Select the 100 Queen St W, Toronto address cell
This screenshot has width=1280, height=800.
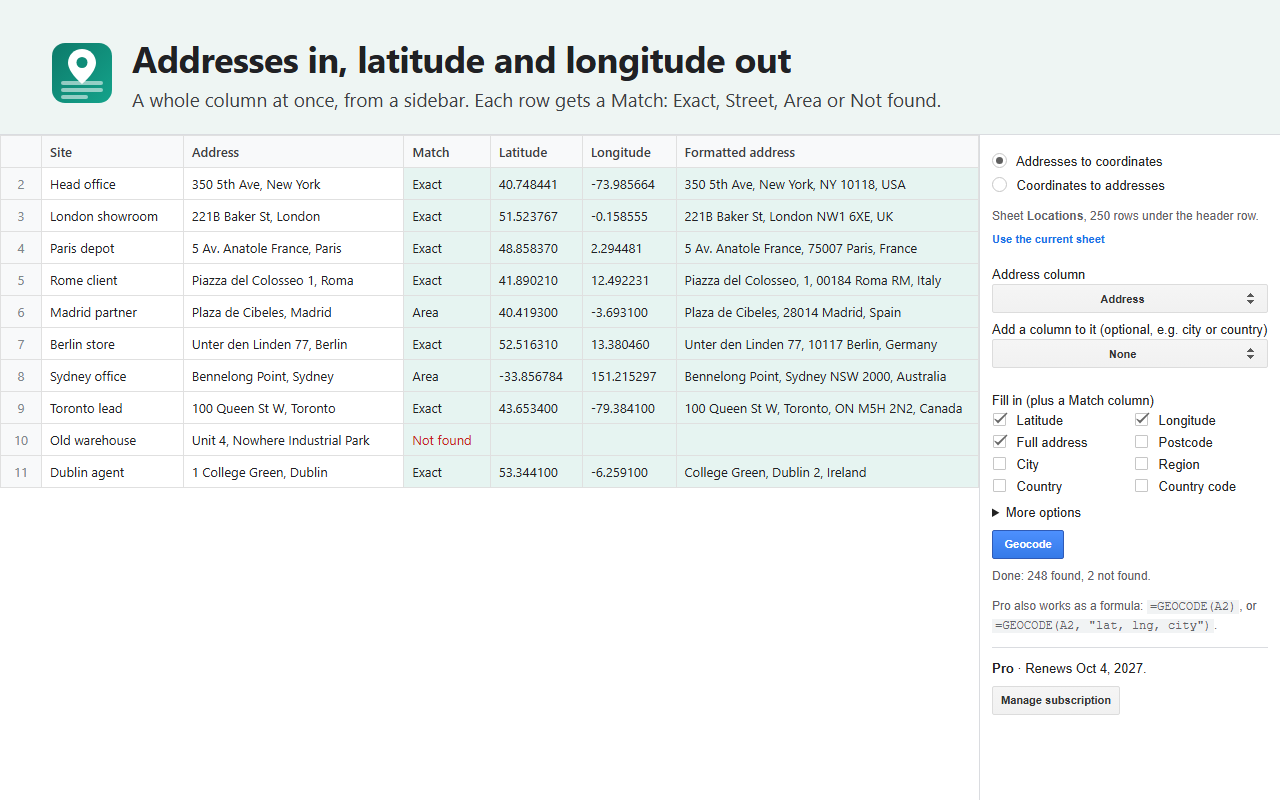click(293, 408)
